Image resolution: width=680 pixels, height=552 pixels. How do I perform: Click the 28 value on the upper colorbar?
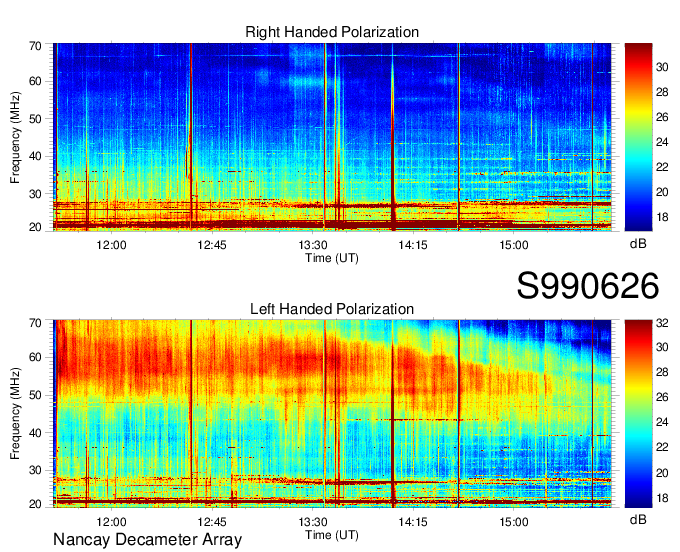point(662,92)
